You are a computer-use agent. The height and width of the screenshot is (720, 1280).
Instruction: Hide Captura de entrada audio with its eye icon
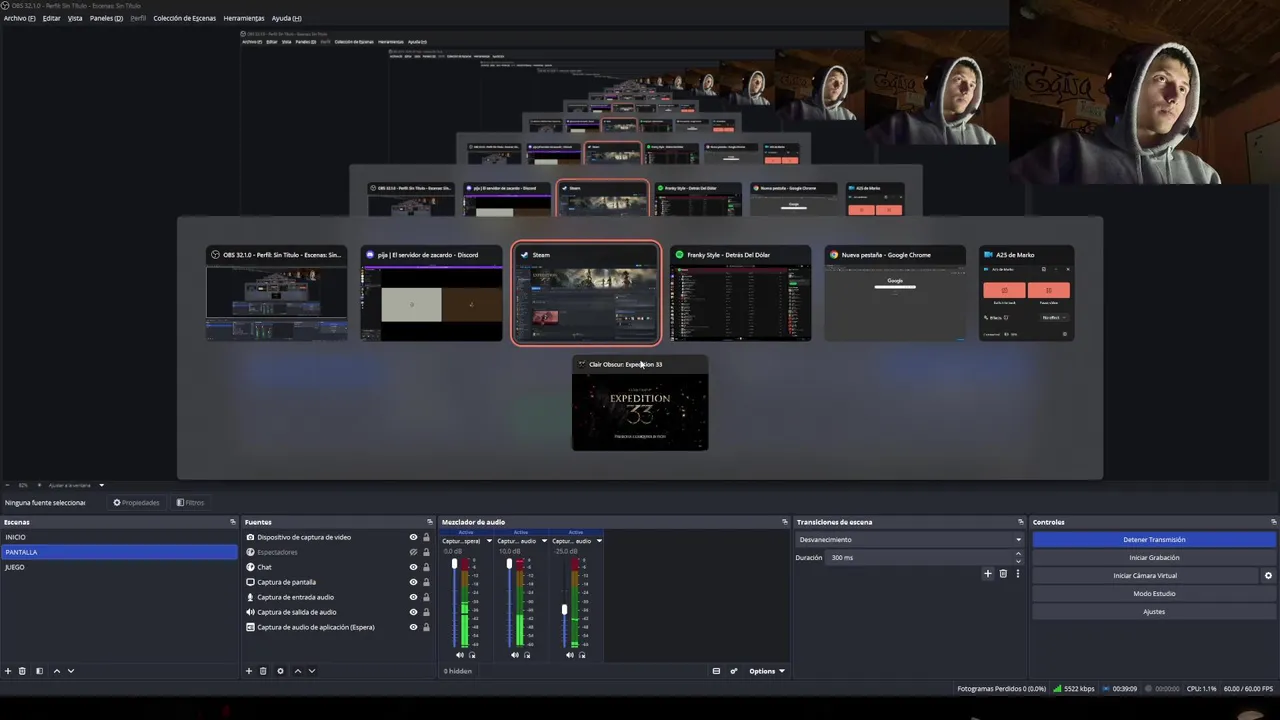click(x=413, y=597)
